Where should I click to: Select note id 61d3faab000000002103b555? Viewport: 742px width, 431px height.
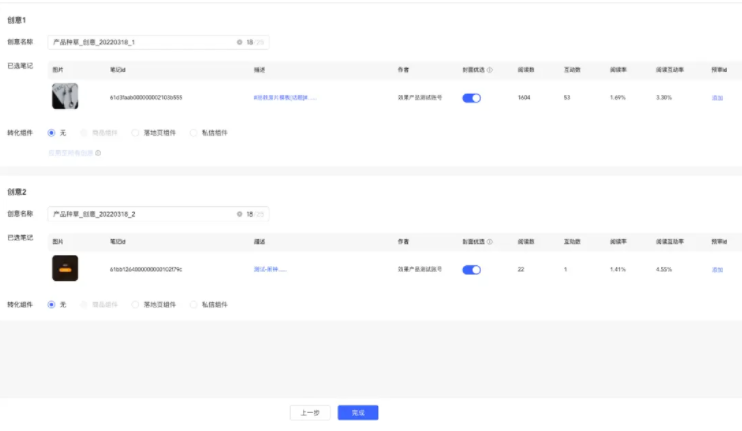(x=146, y=97)
